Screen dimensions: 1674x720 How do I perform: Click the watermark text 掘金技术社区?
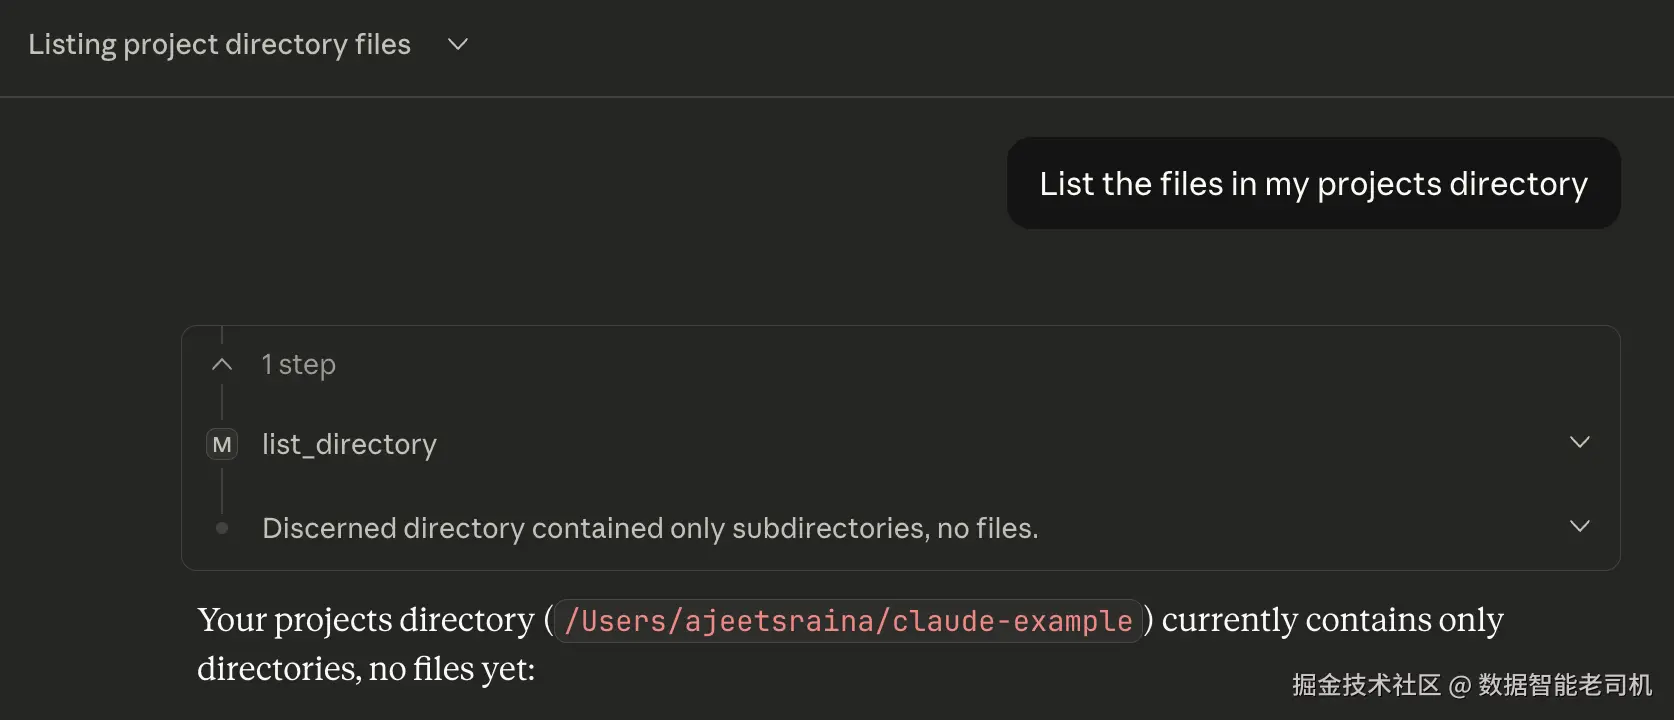tap(1366, 685)
